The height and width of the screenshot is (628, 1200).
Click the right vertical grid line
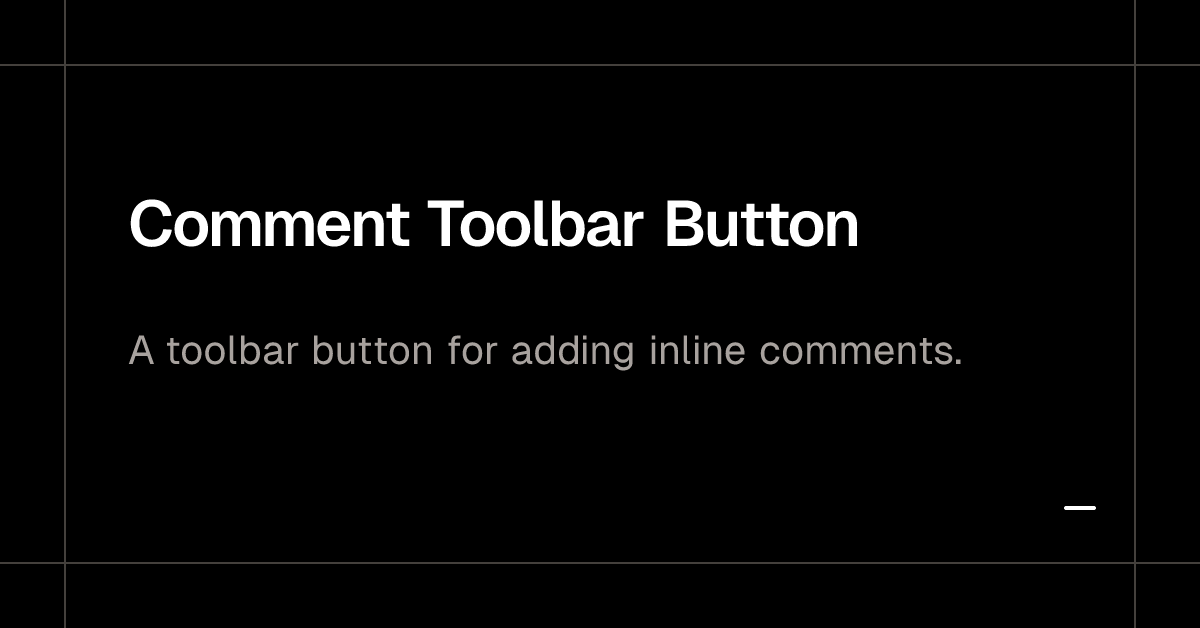pyautogui.click(x=1135, y=314)
